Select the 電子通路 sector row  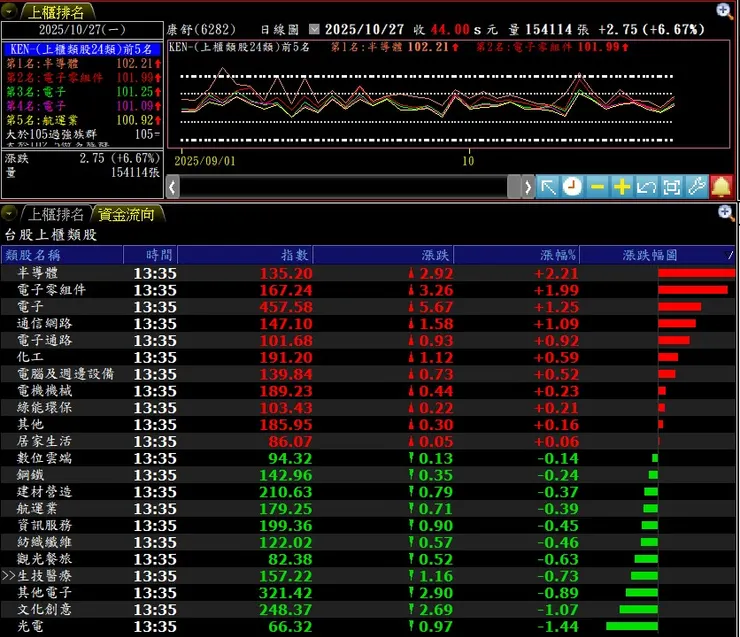(x=368, y=340)
